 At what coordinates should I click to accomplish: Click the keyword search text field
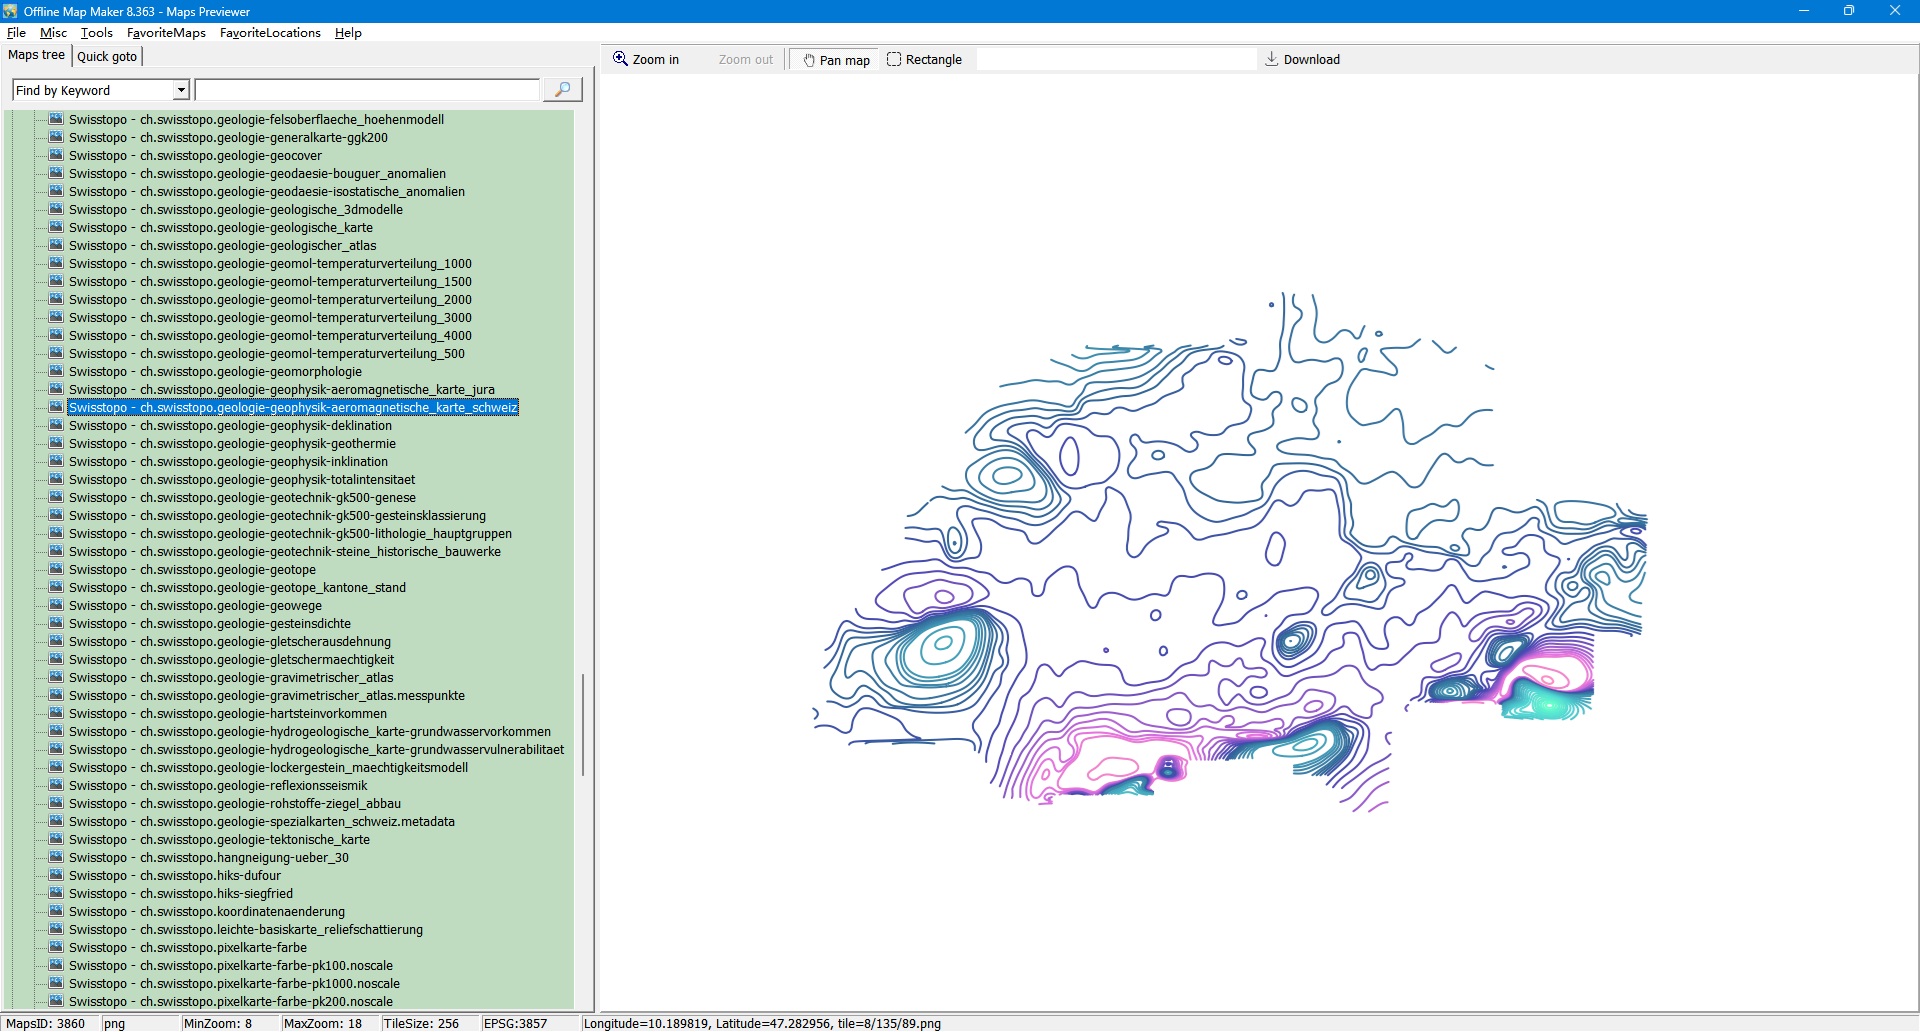pyautogui.click(x=367, y=90)
